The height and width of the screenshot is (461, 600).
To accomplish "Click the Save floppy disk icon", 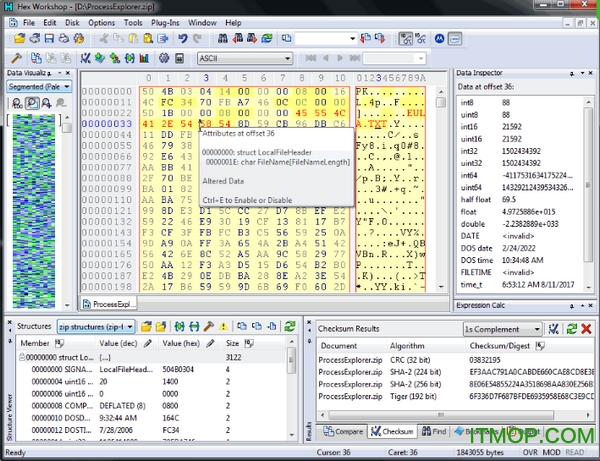I will pyautogui.click(x=49, y=38).
